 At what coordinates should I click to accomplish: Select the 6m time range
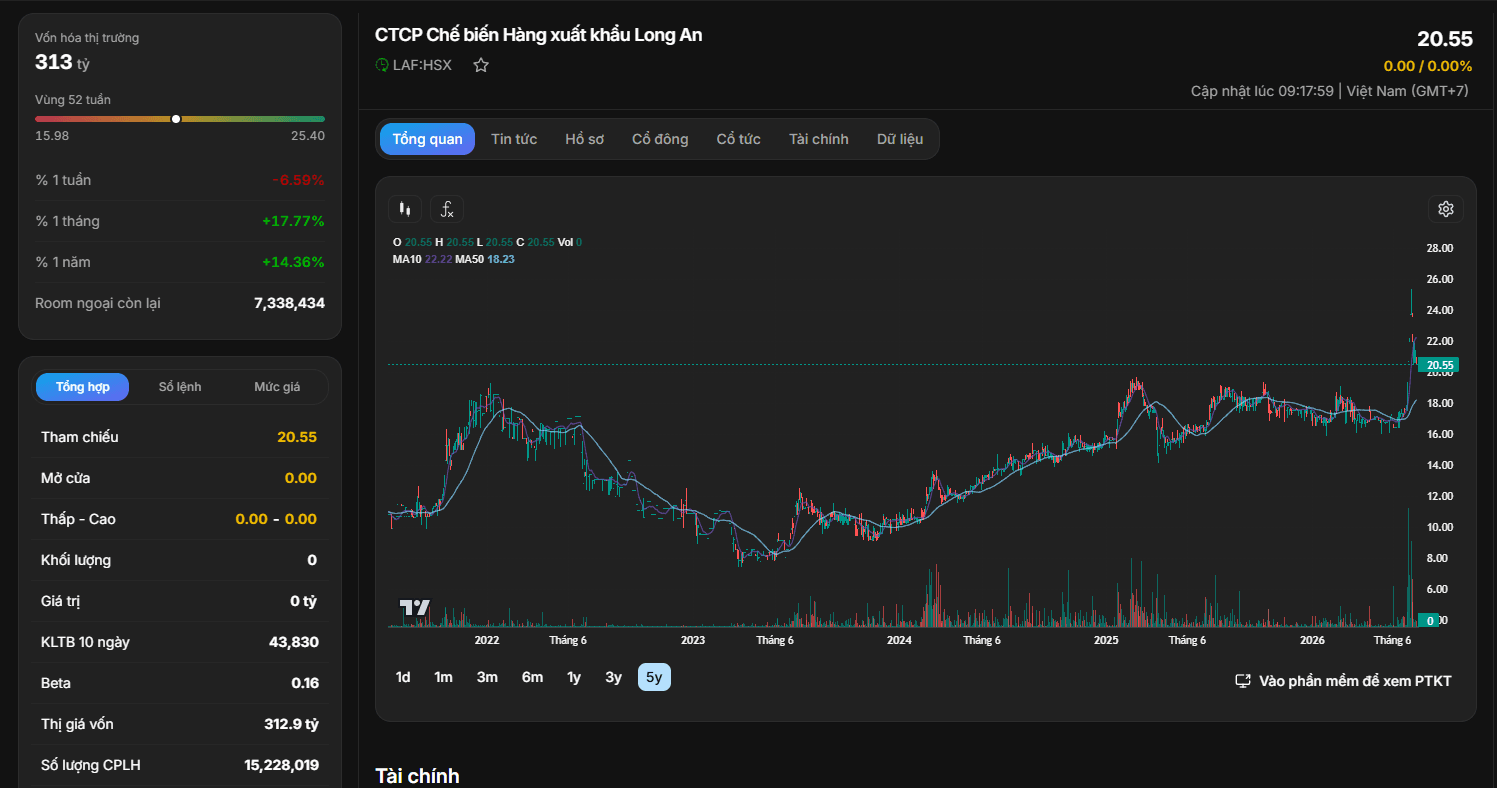click(532, 677)
